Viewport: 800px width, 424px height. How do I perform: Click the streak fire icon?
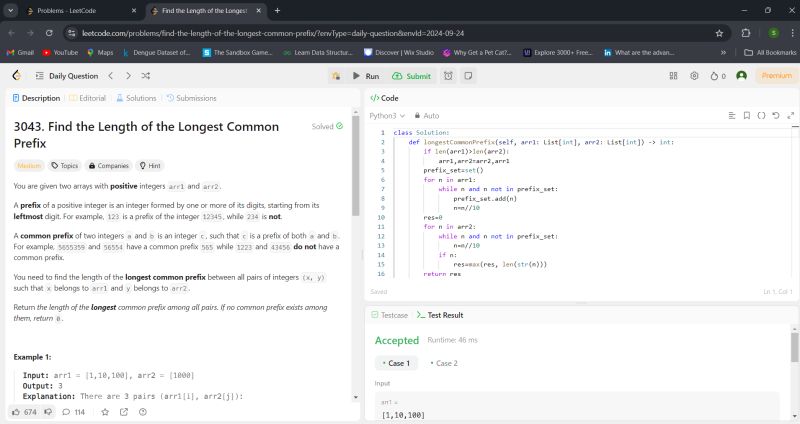(x=717, y=76)
